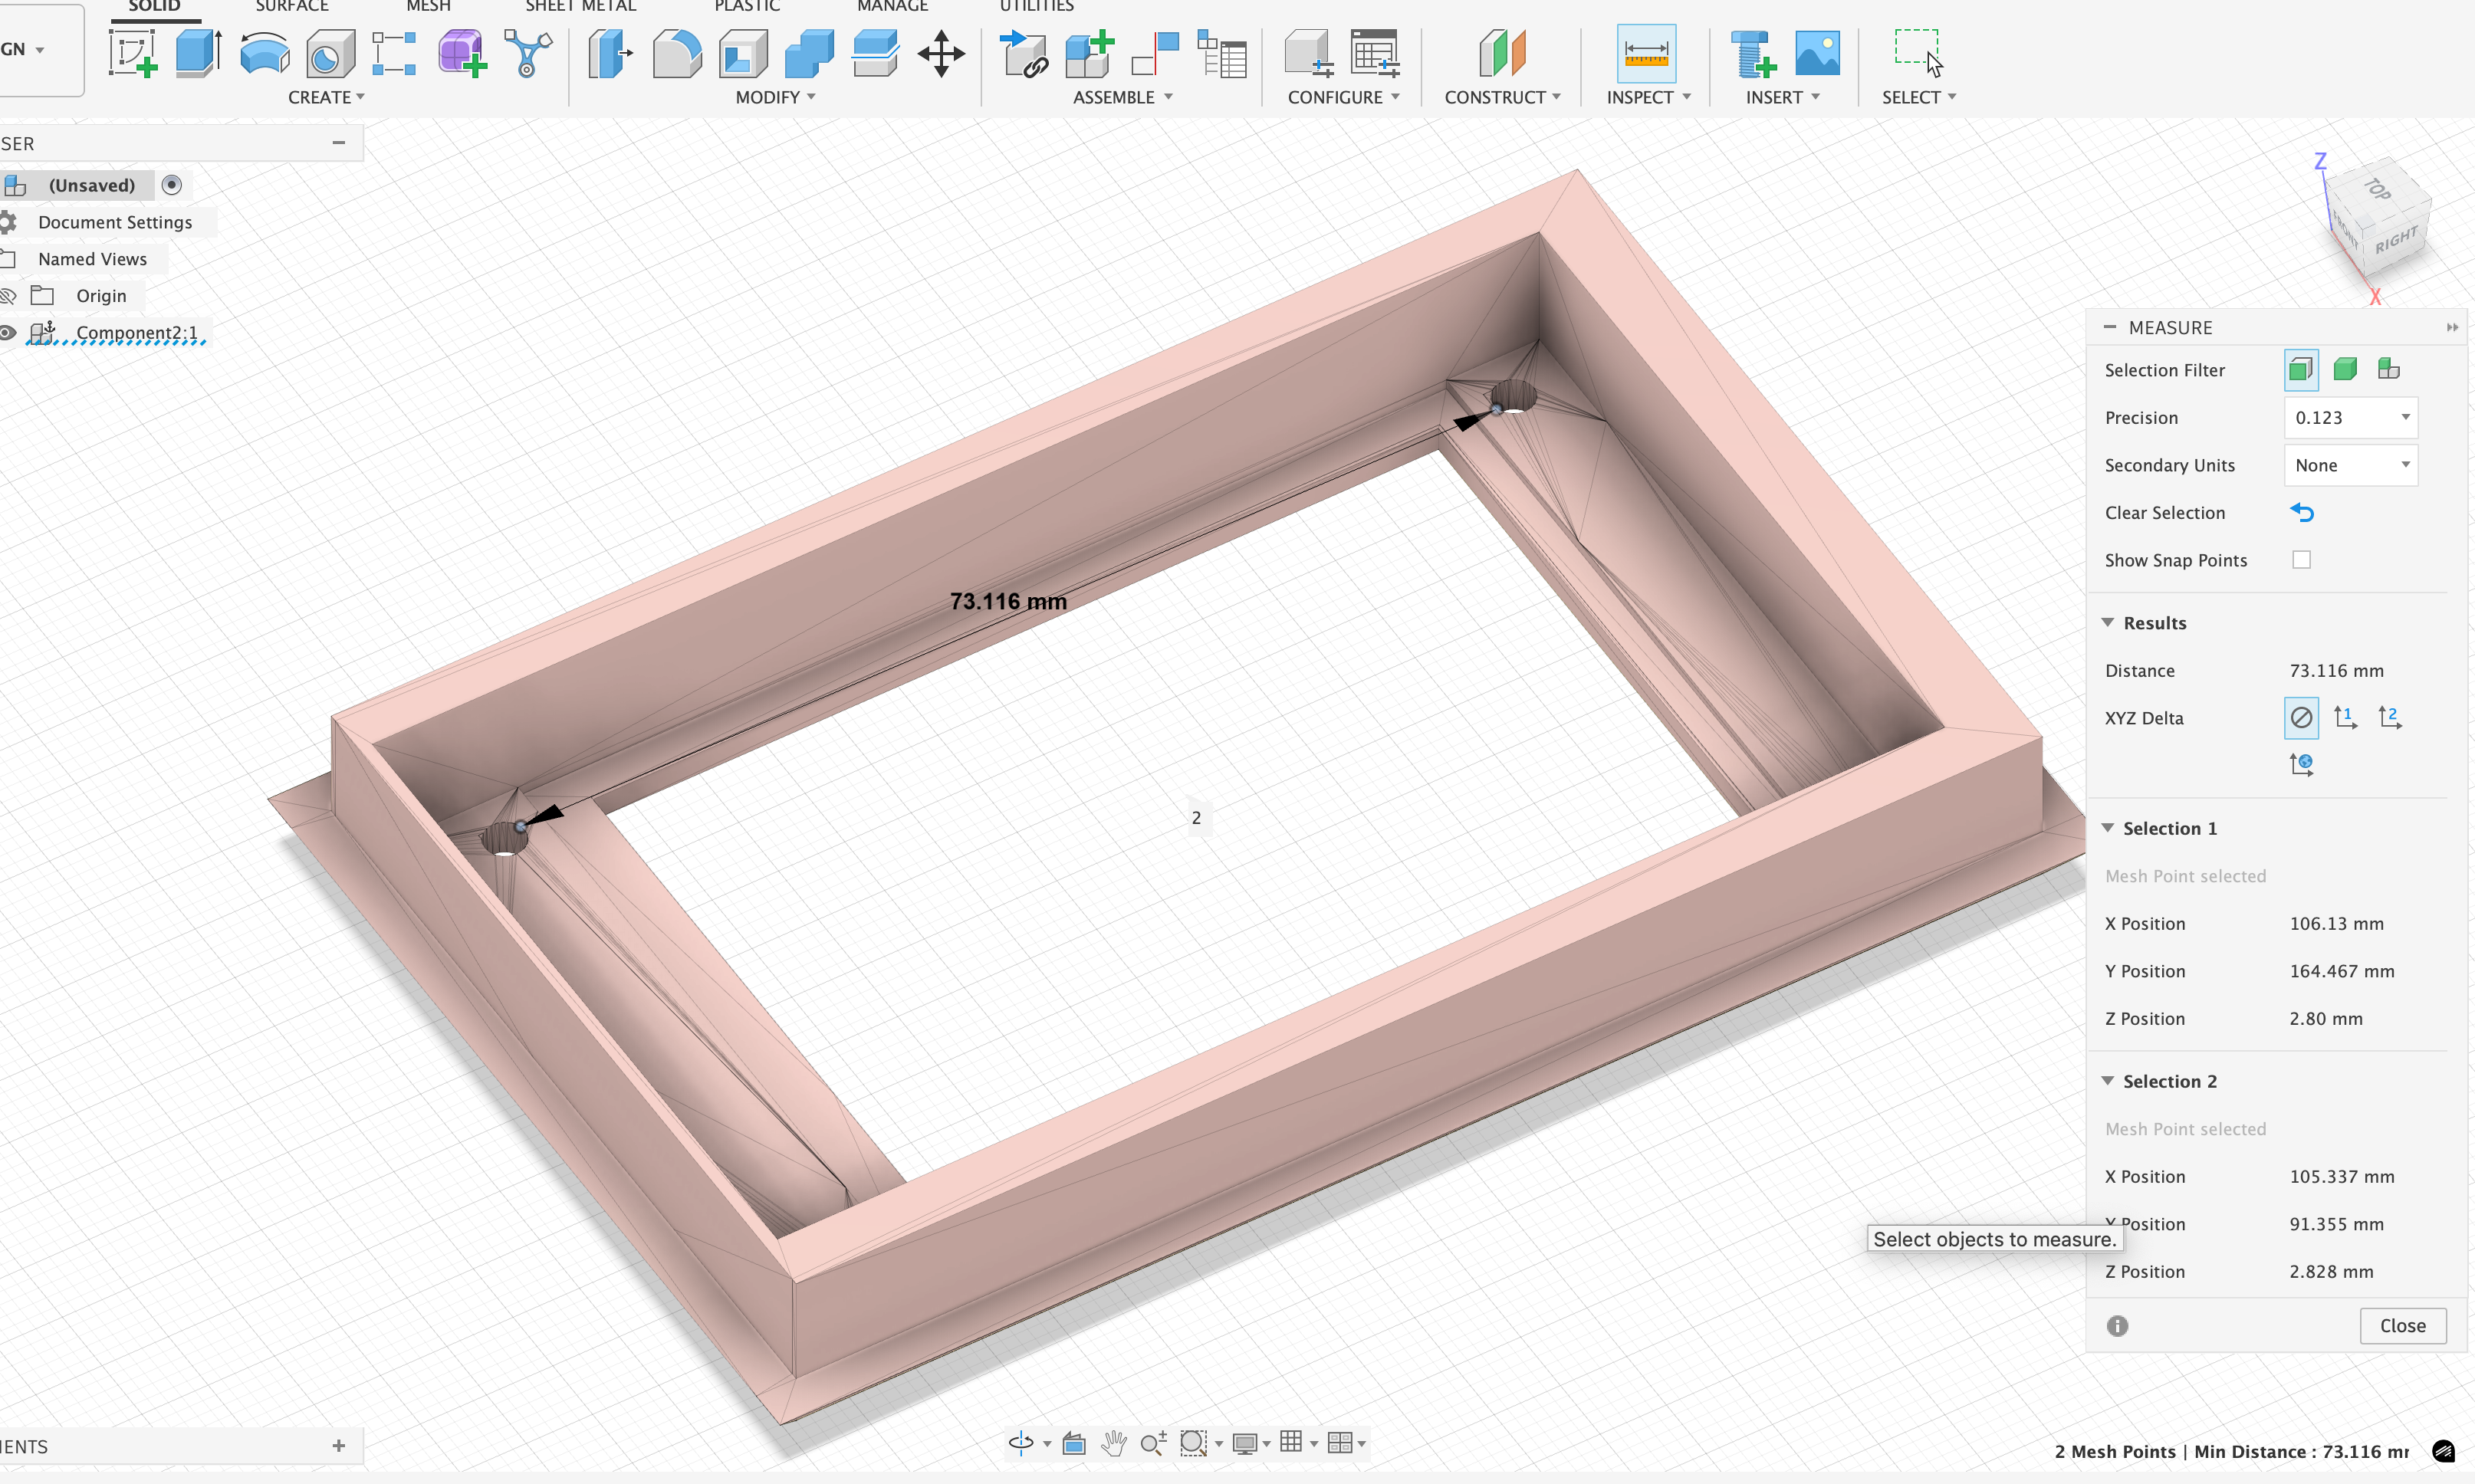The height and width of the screenshot is (1484, 2475).
Task: Select the Fillet tool
Action: (x=676, y=52)
